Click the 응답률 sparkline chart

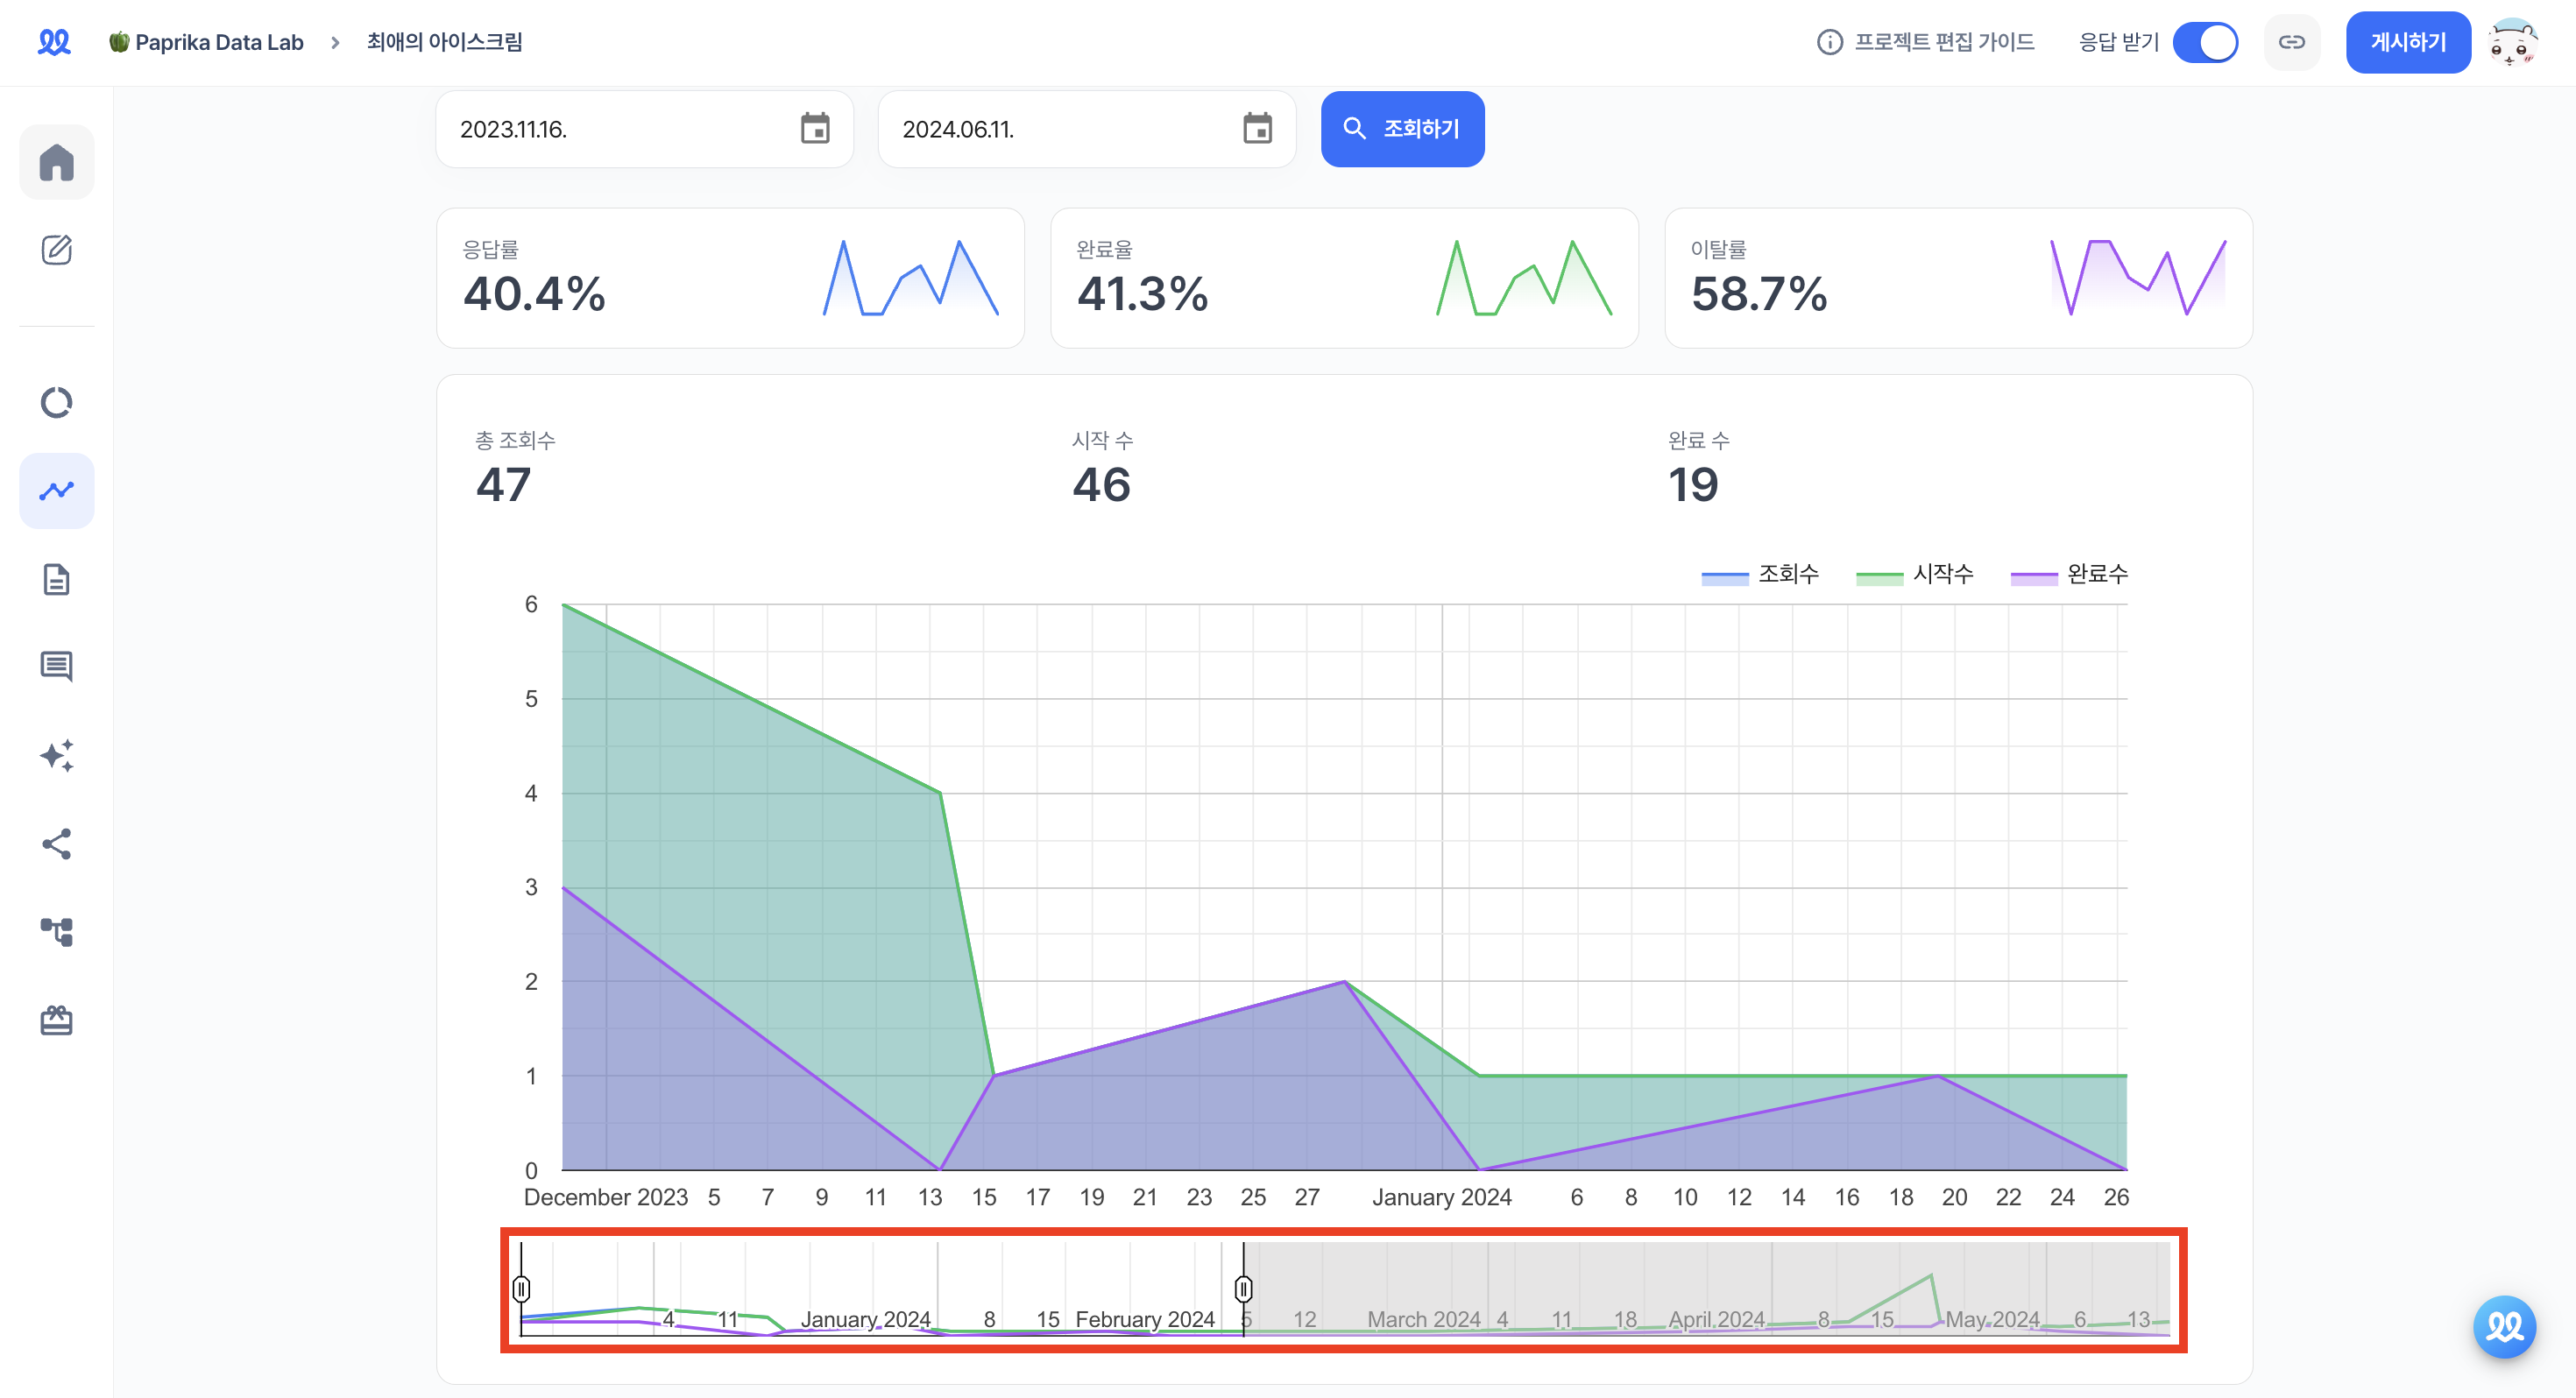[911, 278]
